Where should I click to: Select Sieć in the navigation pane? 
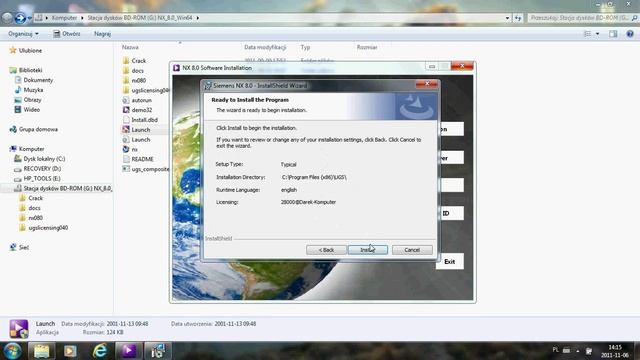[x=24, y=247]
